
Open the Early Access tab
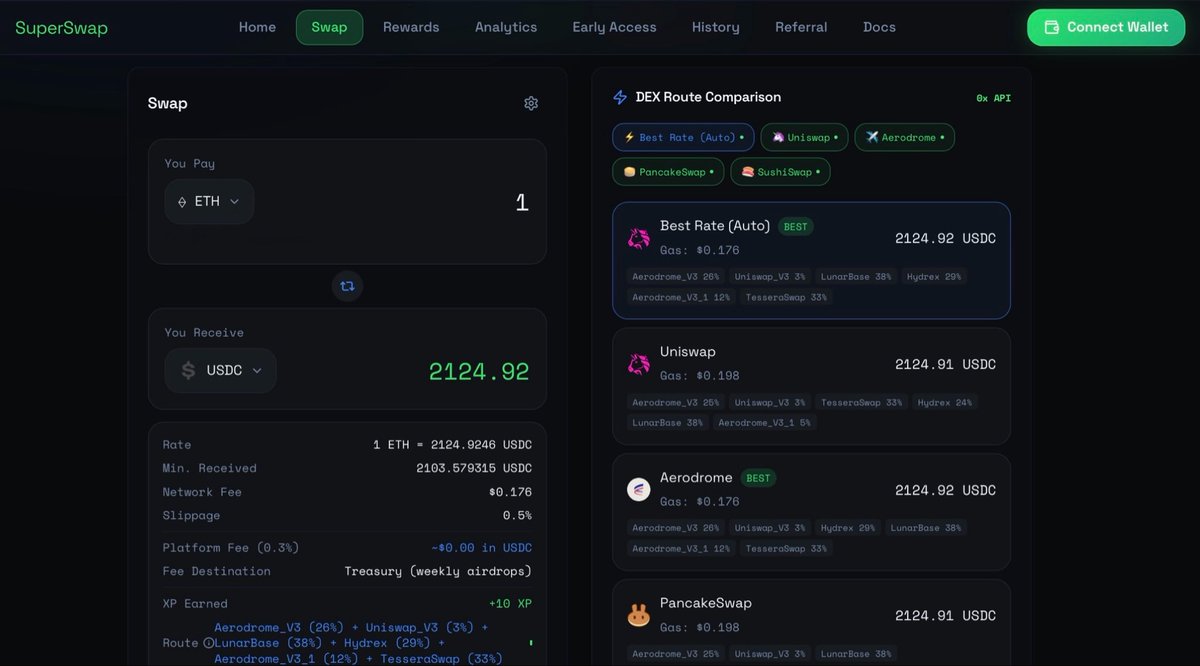click(x=614, y=27)
